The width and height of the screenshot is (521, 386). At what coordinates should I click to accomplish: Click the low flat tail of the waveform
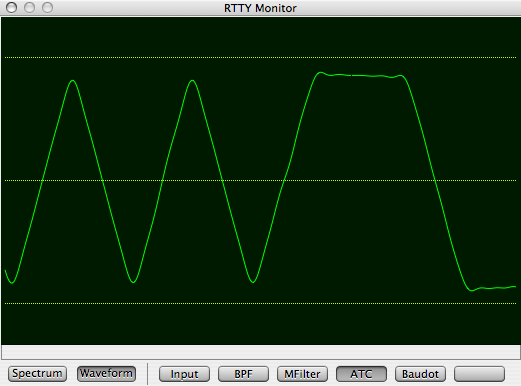point(493,288)
